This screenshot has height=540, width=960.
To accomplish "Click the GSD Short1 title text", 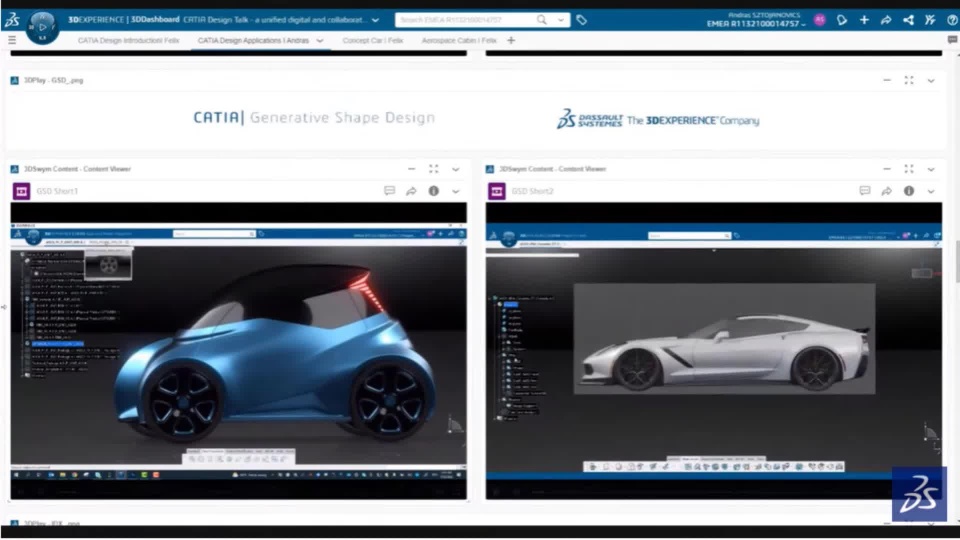I will tap(57, 191).
